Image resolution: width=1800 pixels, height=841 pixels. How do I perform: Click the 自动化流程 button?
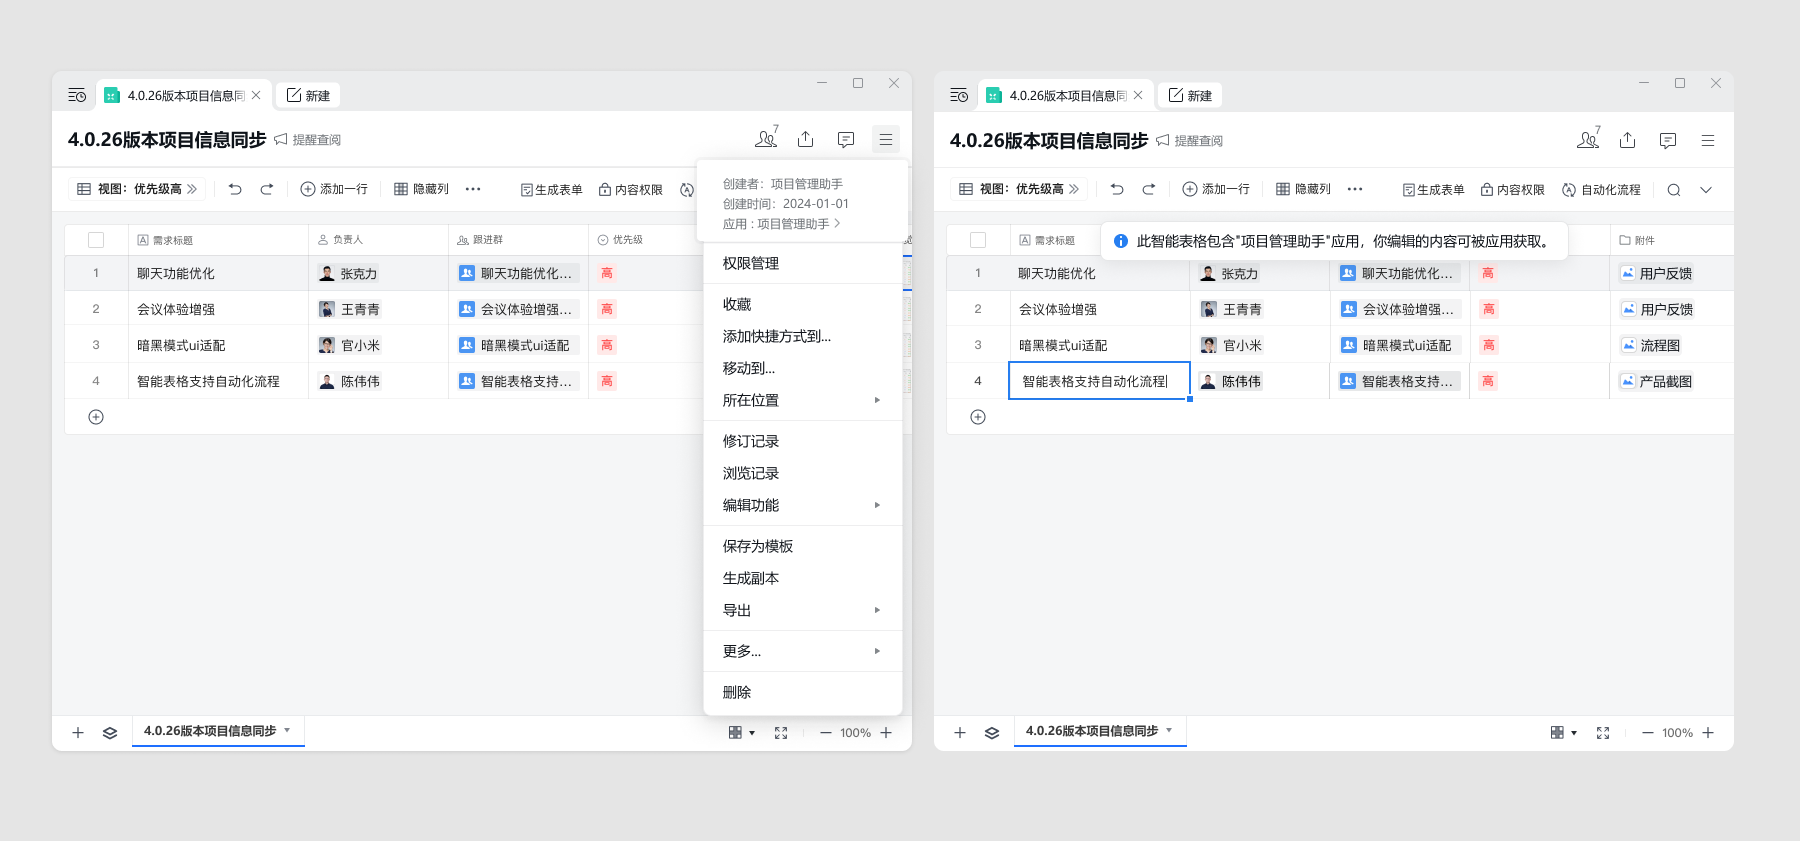pyautogui.click(x=1601, y=190)
